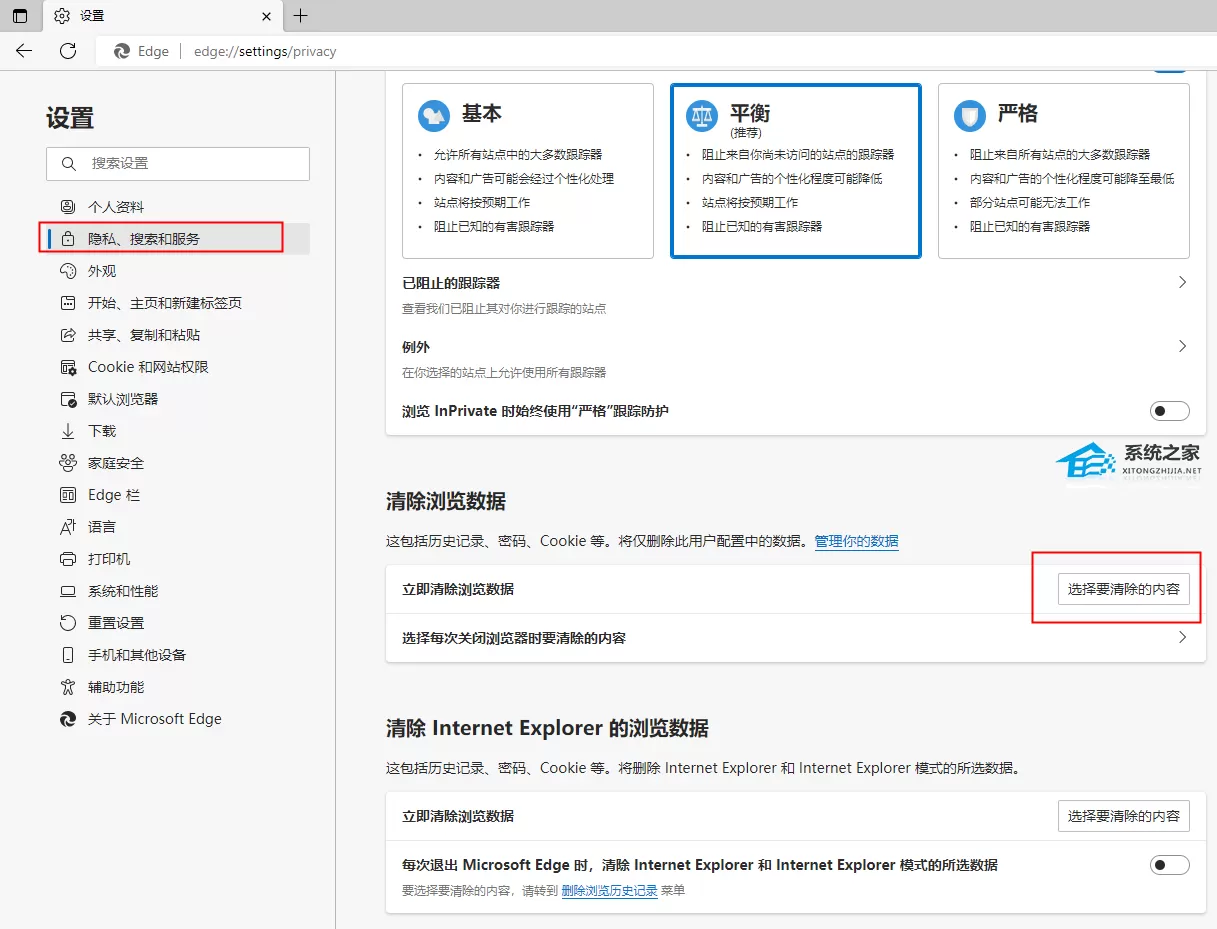Open Privacy, search and services (隐私、搜索和服务)
The image size is (1217, 929).
(178, 239)
